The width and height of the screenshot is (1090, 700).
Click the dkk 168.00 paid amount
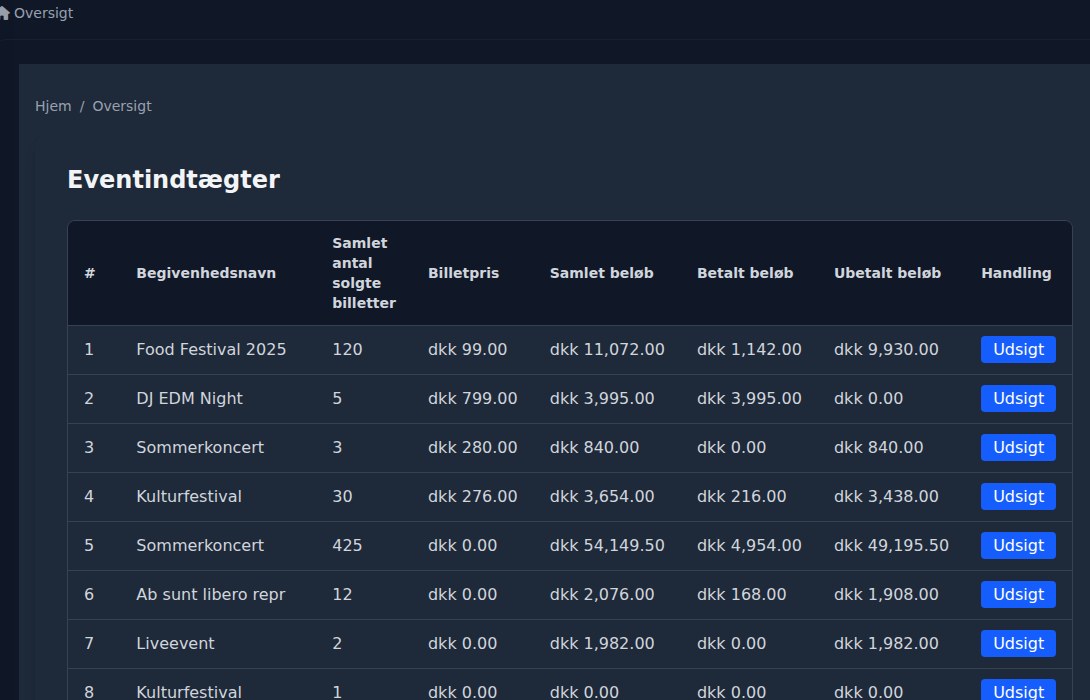click(741, 595)
